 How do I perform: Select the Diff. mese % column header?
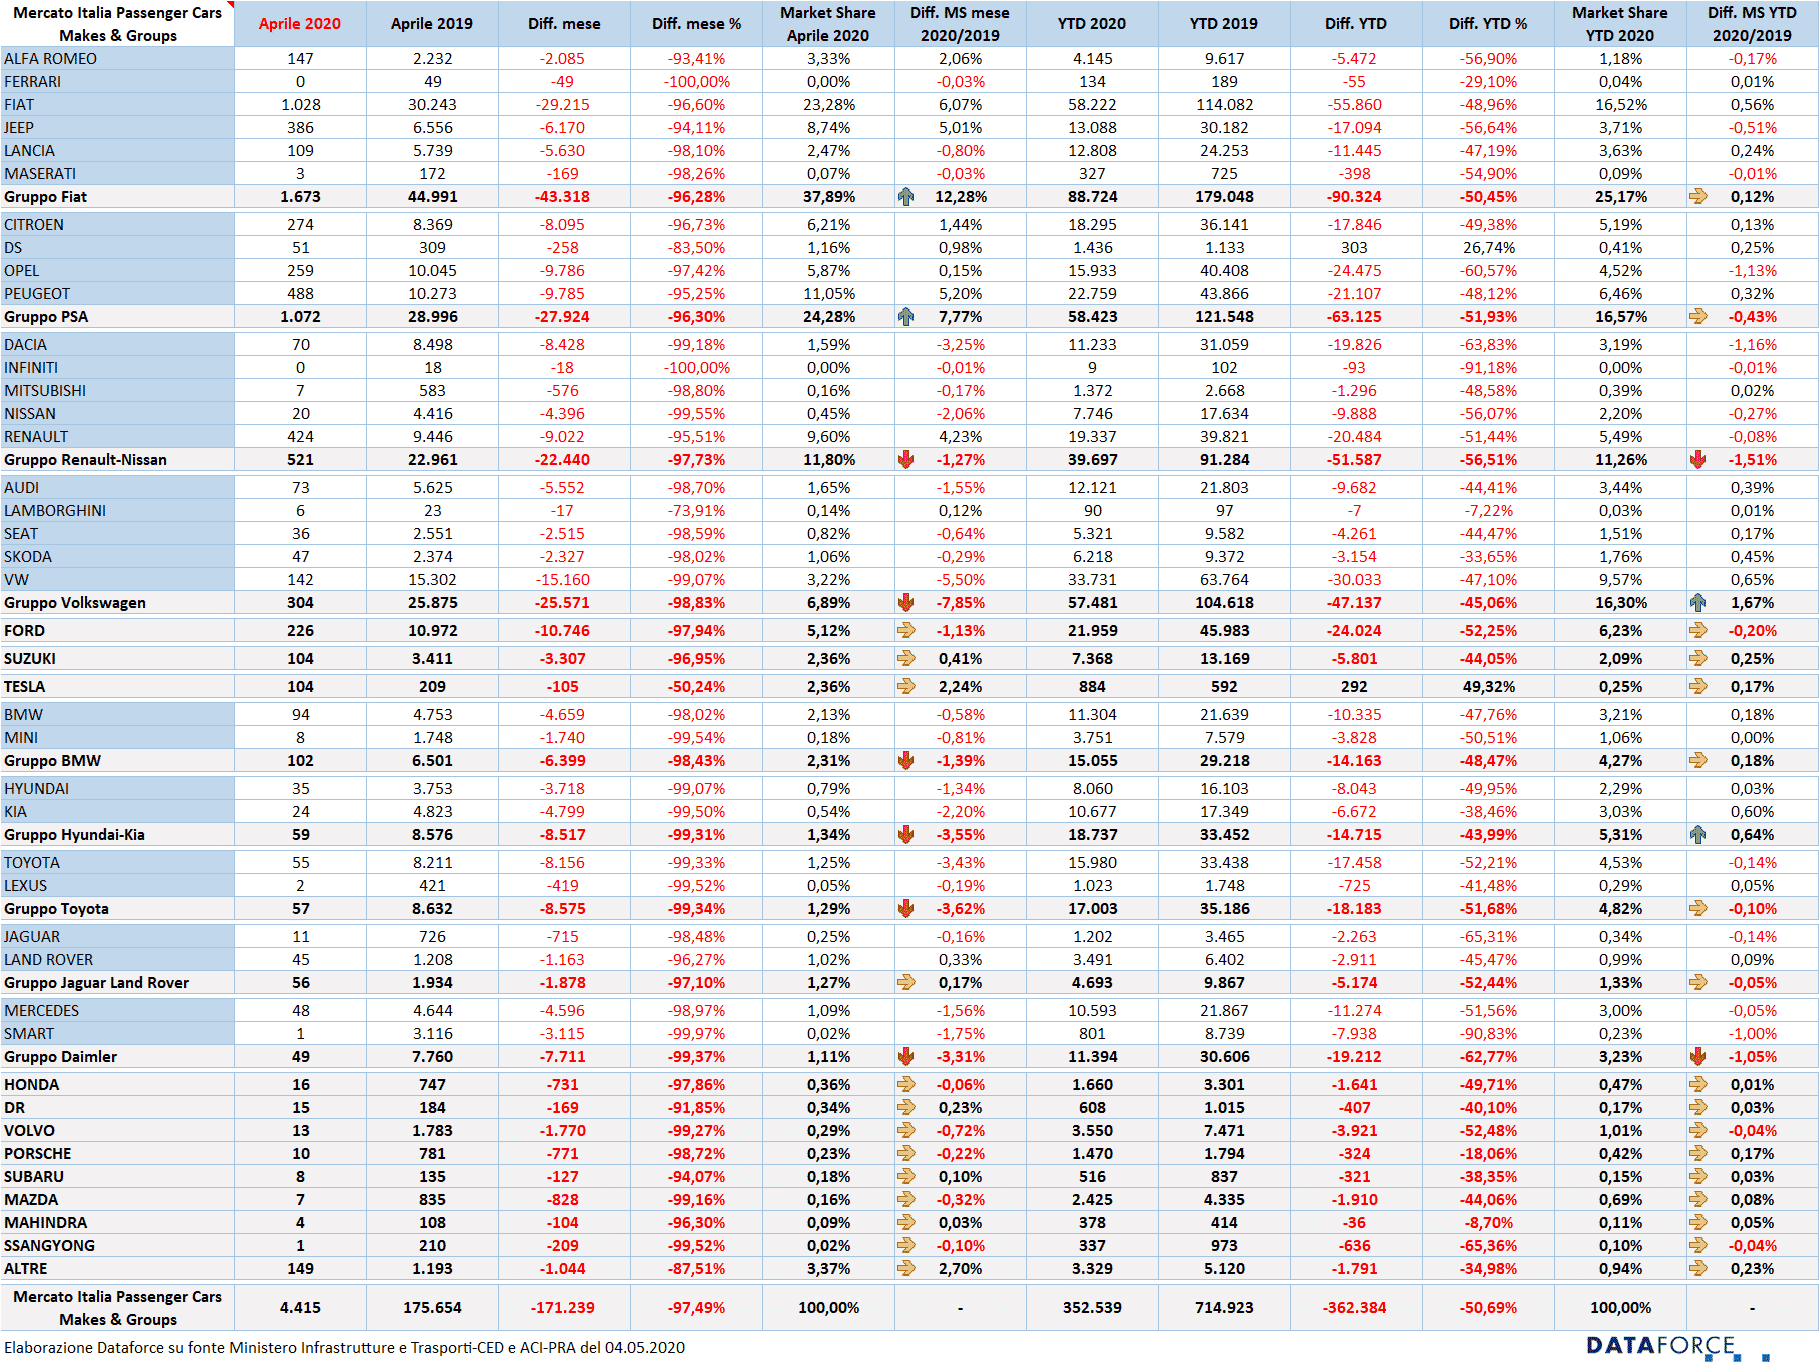tap(696, 24)
